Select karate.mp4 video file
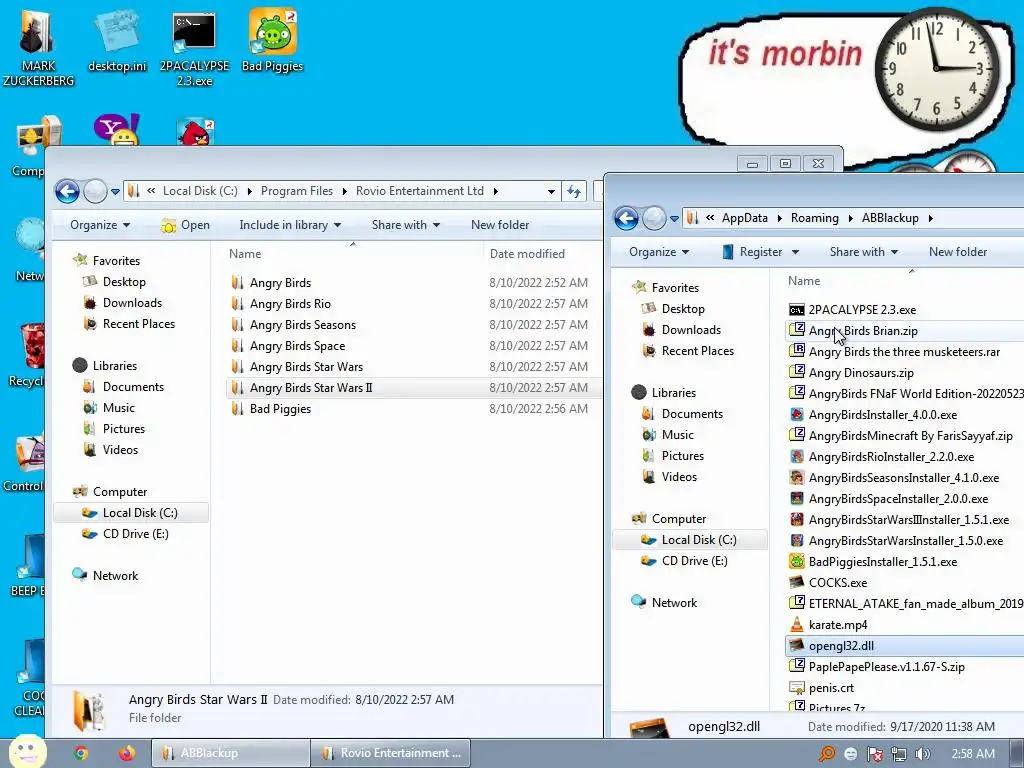The image size is (1024, 768). pyautogui.click(x=838, y=624)
